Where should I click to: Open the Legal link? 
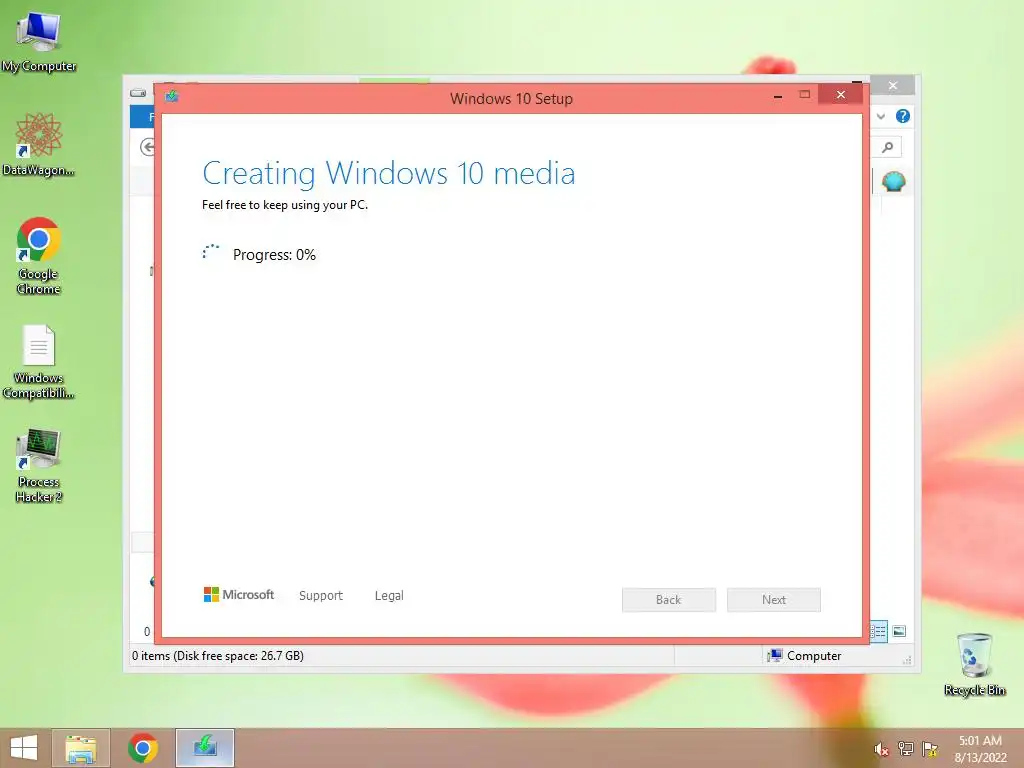tap(389, 595)
